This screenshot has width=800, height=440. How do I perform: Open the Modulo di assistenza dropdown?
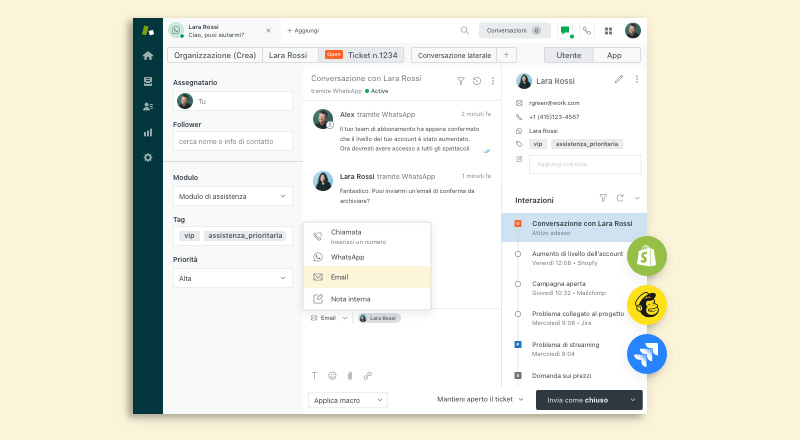(233, 196)
